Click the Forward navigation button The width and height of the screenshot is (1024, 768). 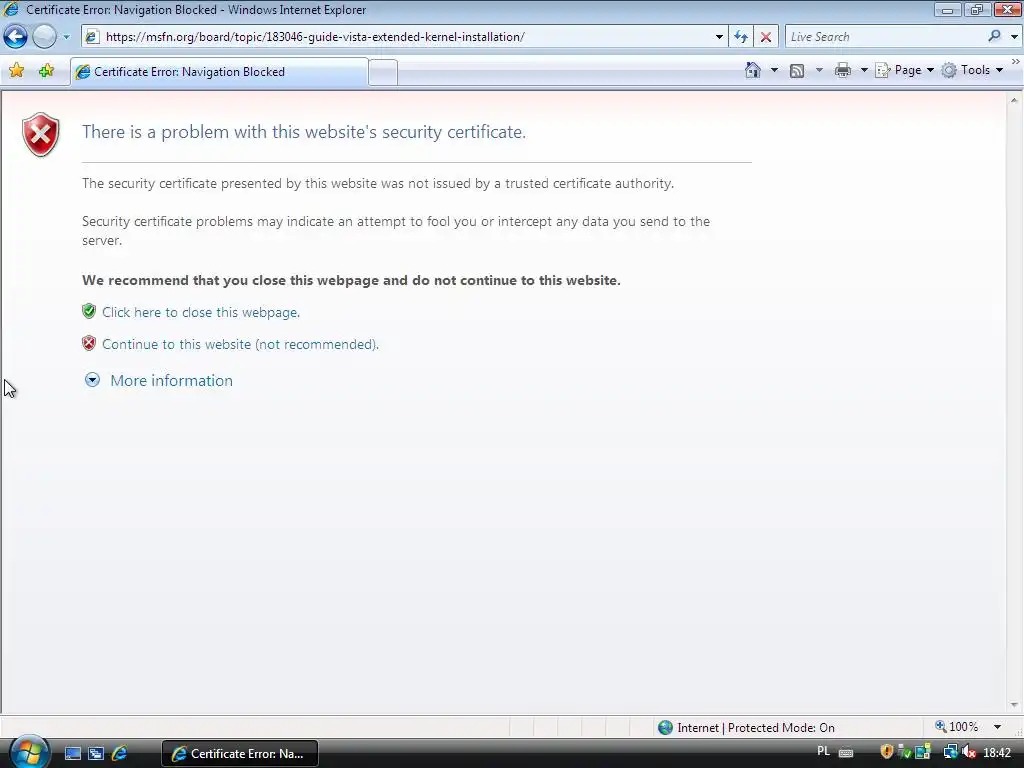click(x=44, y=37)
